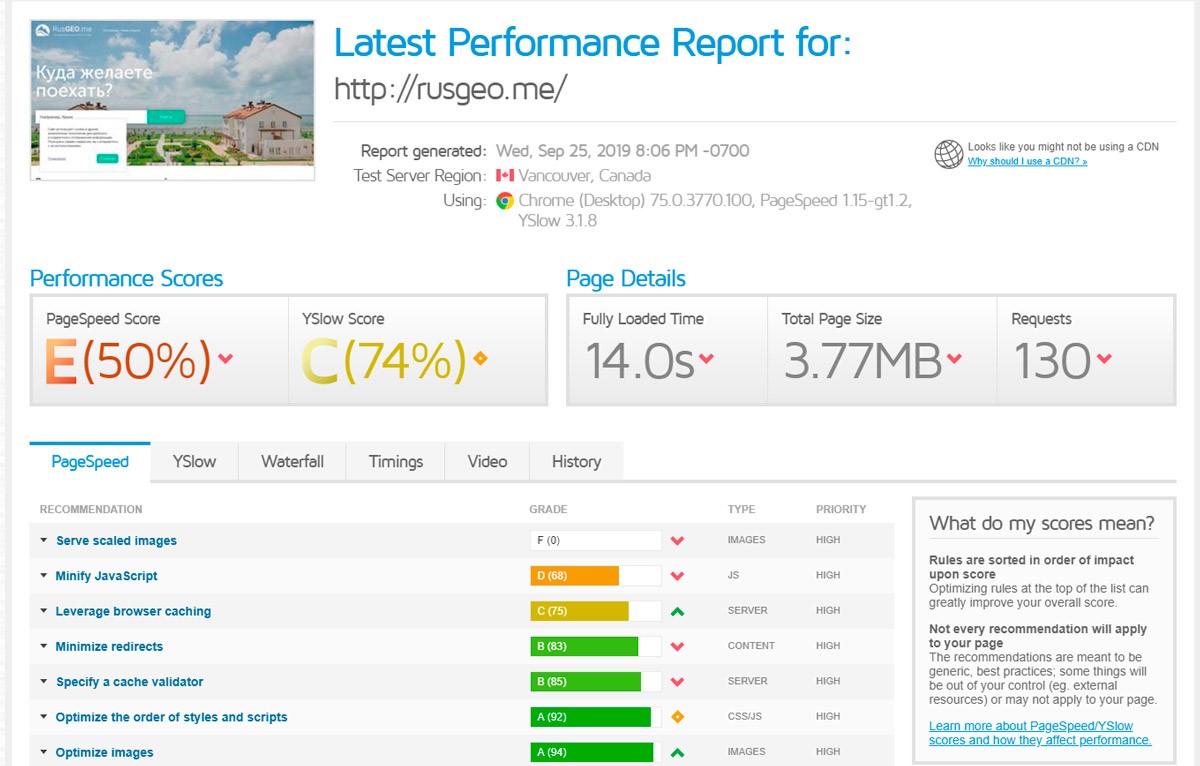1200x766 pixels.
Task: Open the Waterfall tab
Action: (292, 462)
